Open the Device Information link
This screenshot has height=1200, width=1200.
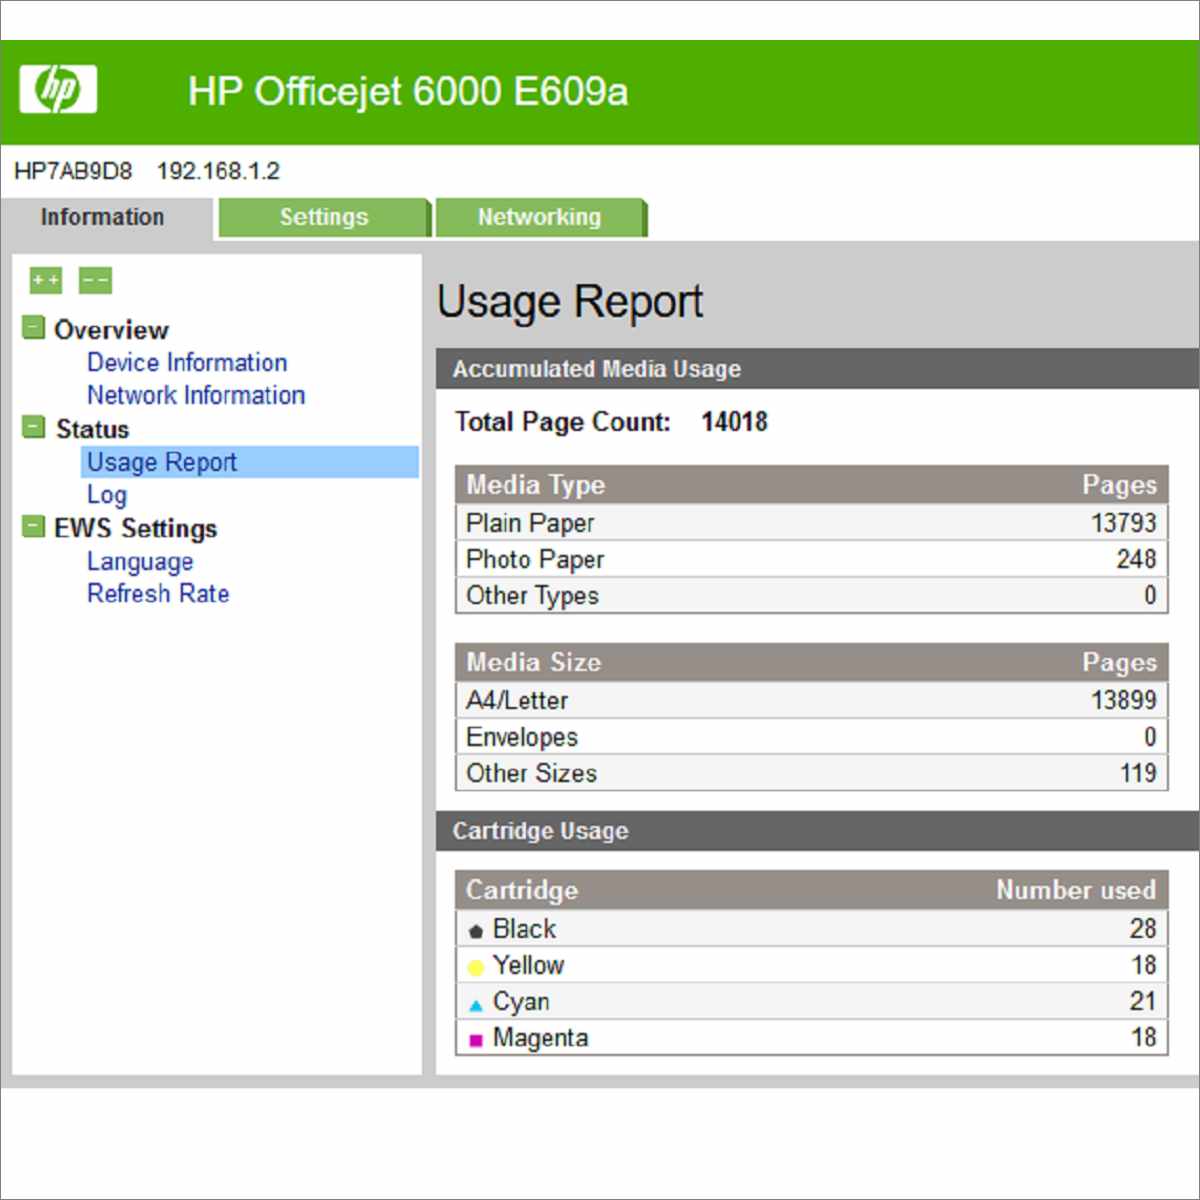[x=187, y=362]
